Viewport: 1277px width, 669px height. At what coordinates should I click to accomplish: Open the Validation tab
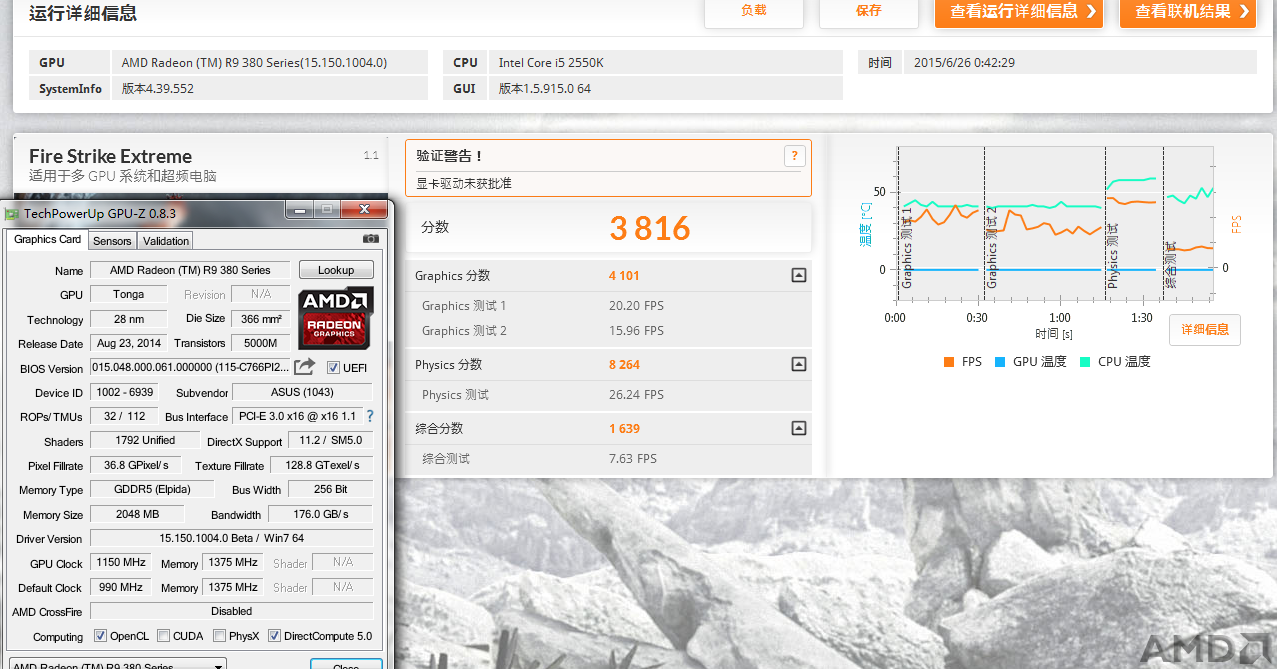point(166,241)
